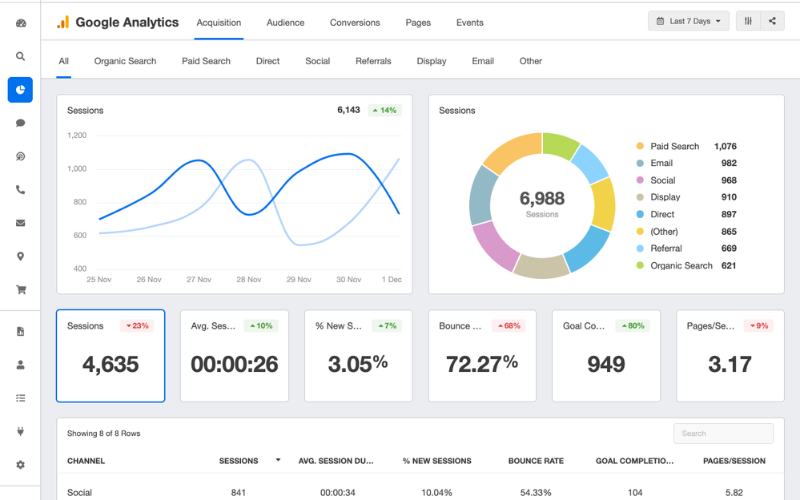
Task: Click the table Search input field
Action: point(723,433)
